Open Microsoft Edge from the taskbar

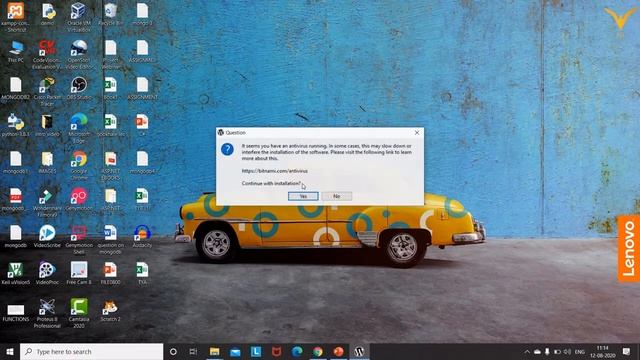tap(297, 351)
